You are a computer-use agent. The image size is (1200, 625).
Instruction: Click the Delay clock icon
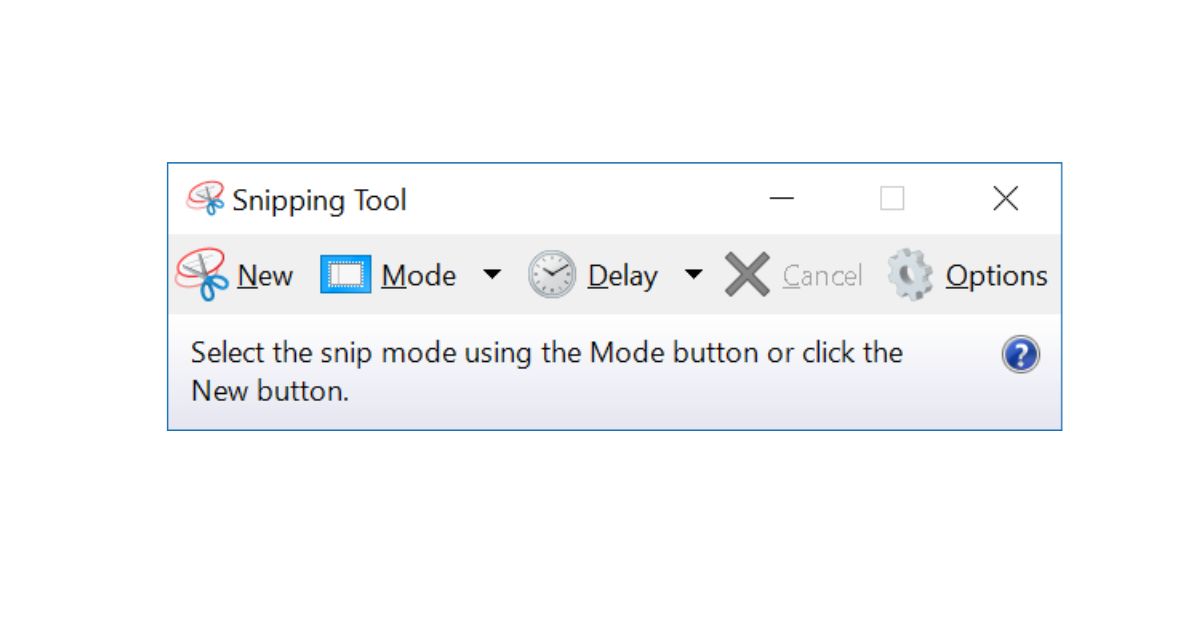pyautogui.click(x=552, y=275)
